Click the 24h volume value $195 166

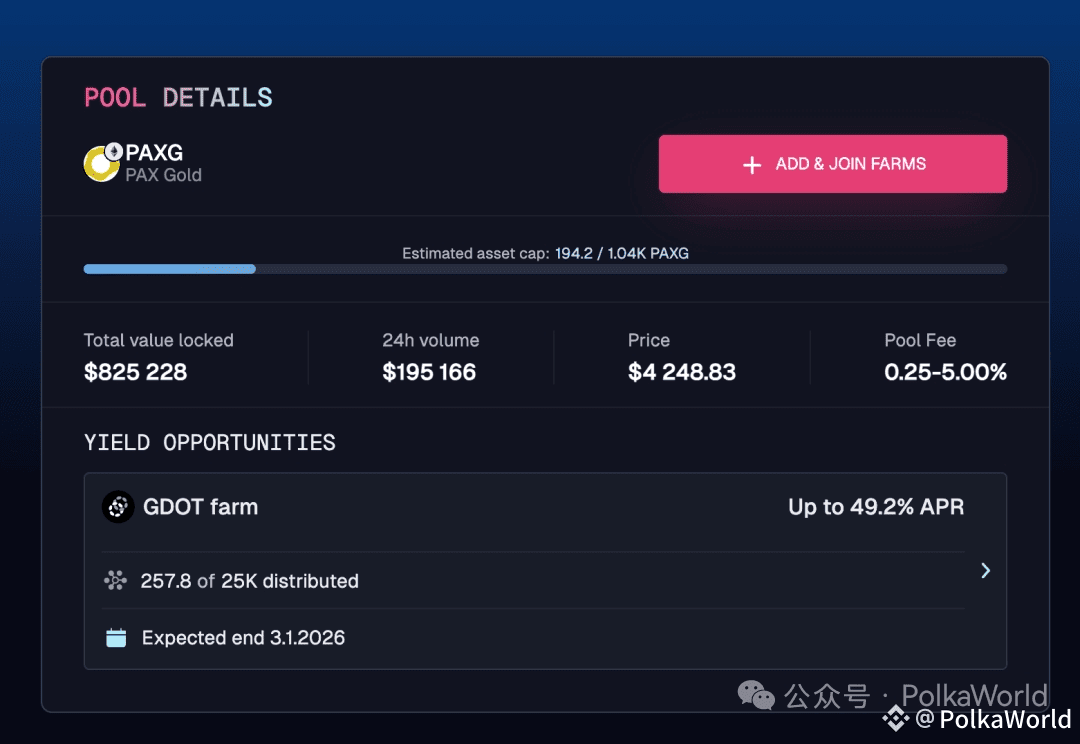(x=429, y=373)
